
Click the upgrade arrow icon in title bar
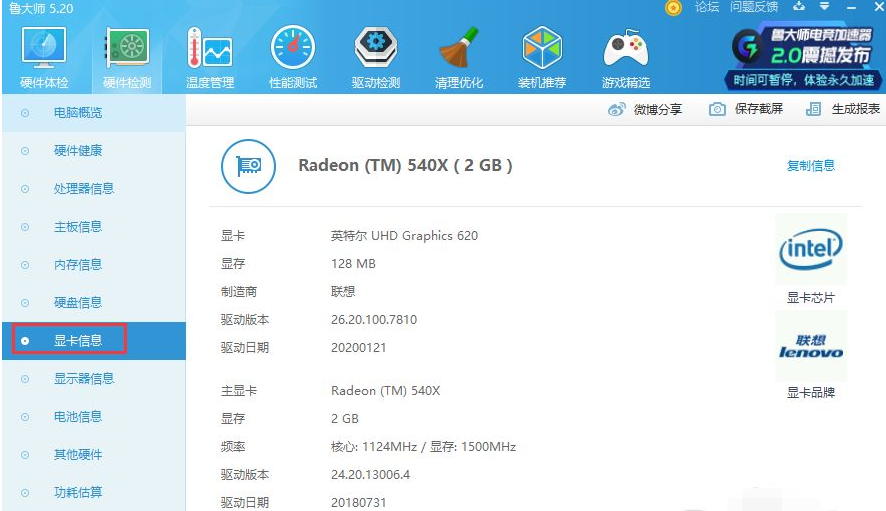tap(799, 6)
